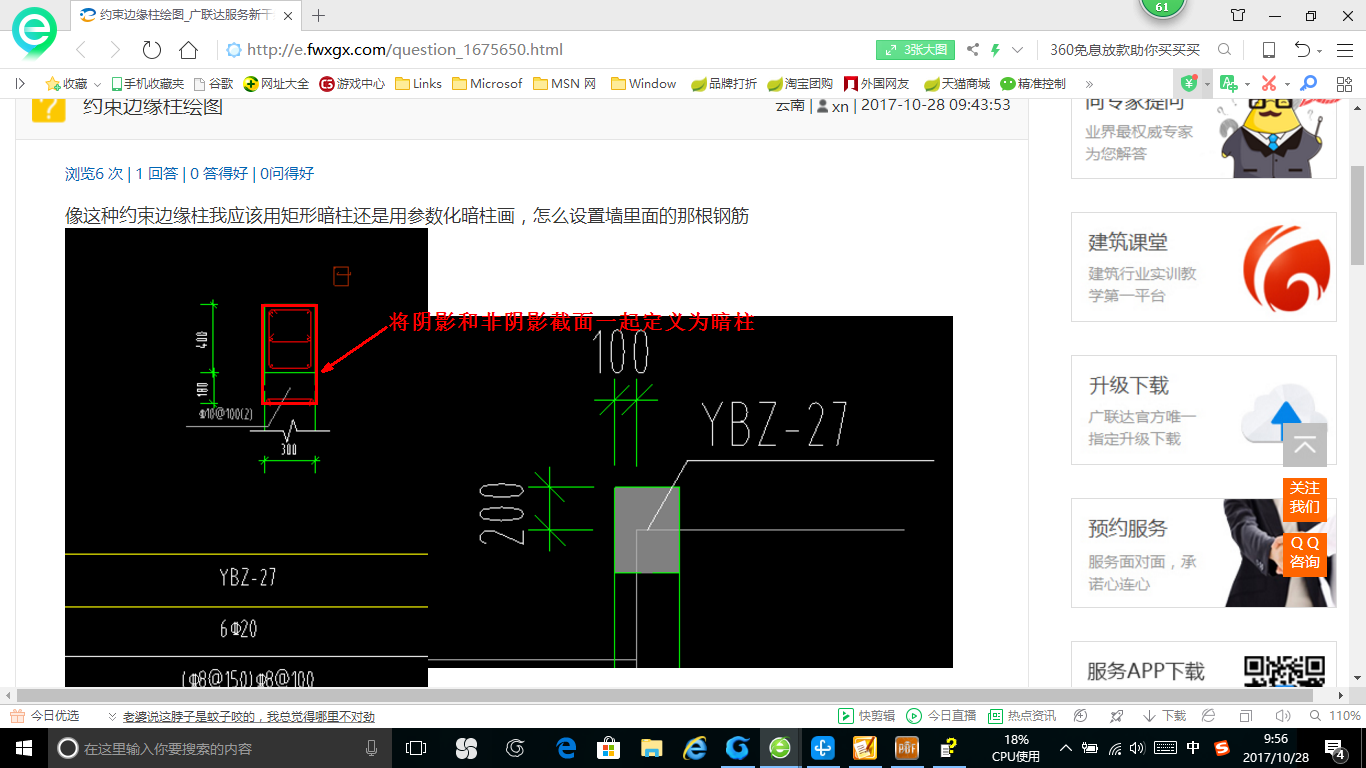Open the 预约服务 sidebar banner
The height and width of the screenshot is (768, 1366).
click(1204, 553)
